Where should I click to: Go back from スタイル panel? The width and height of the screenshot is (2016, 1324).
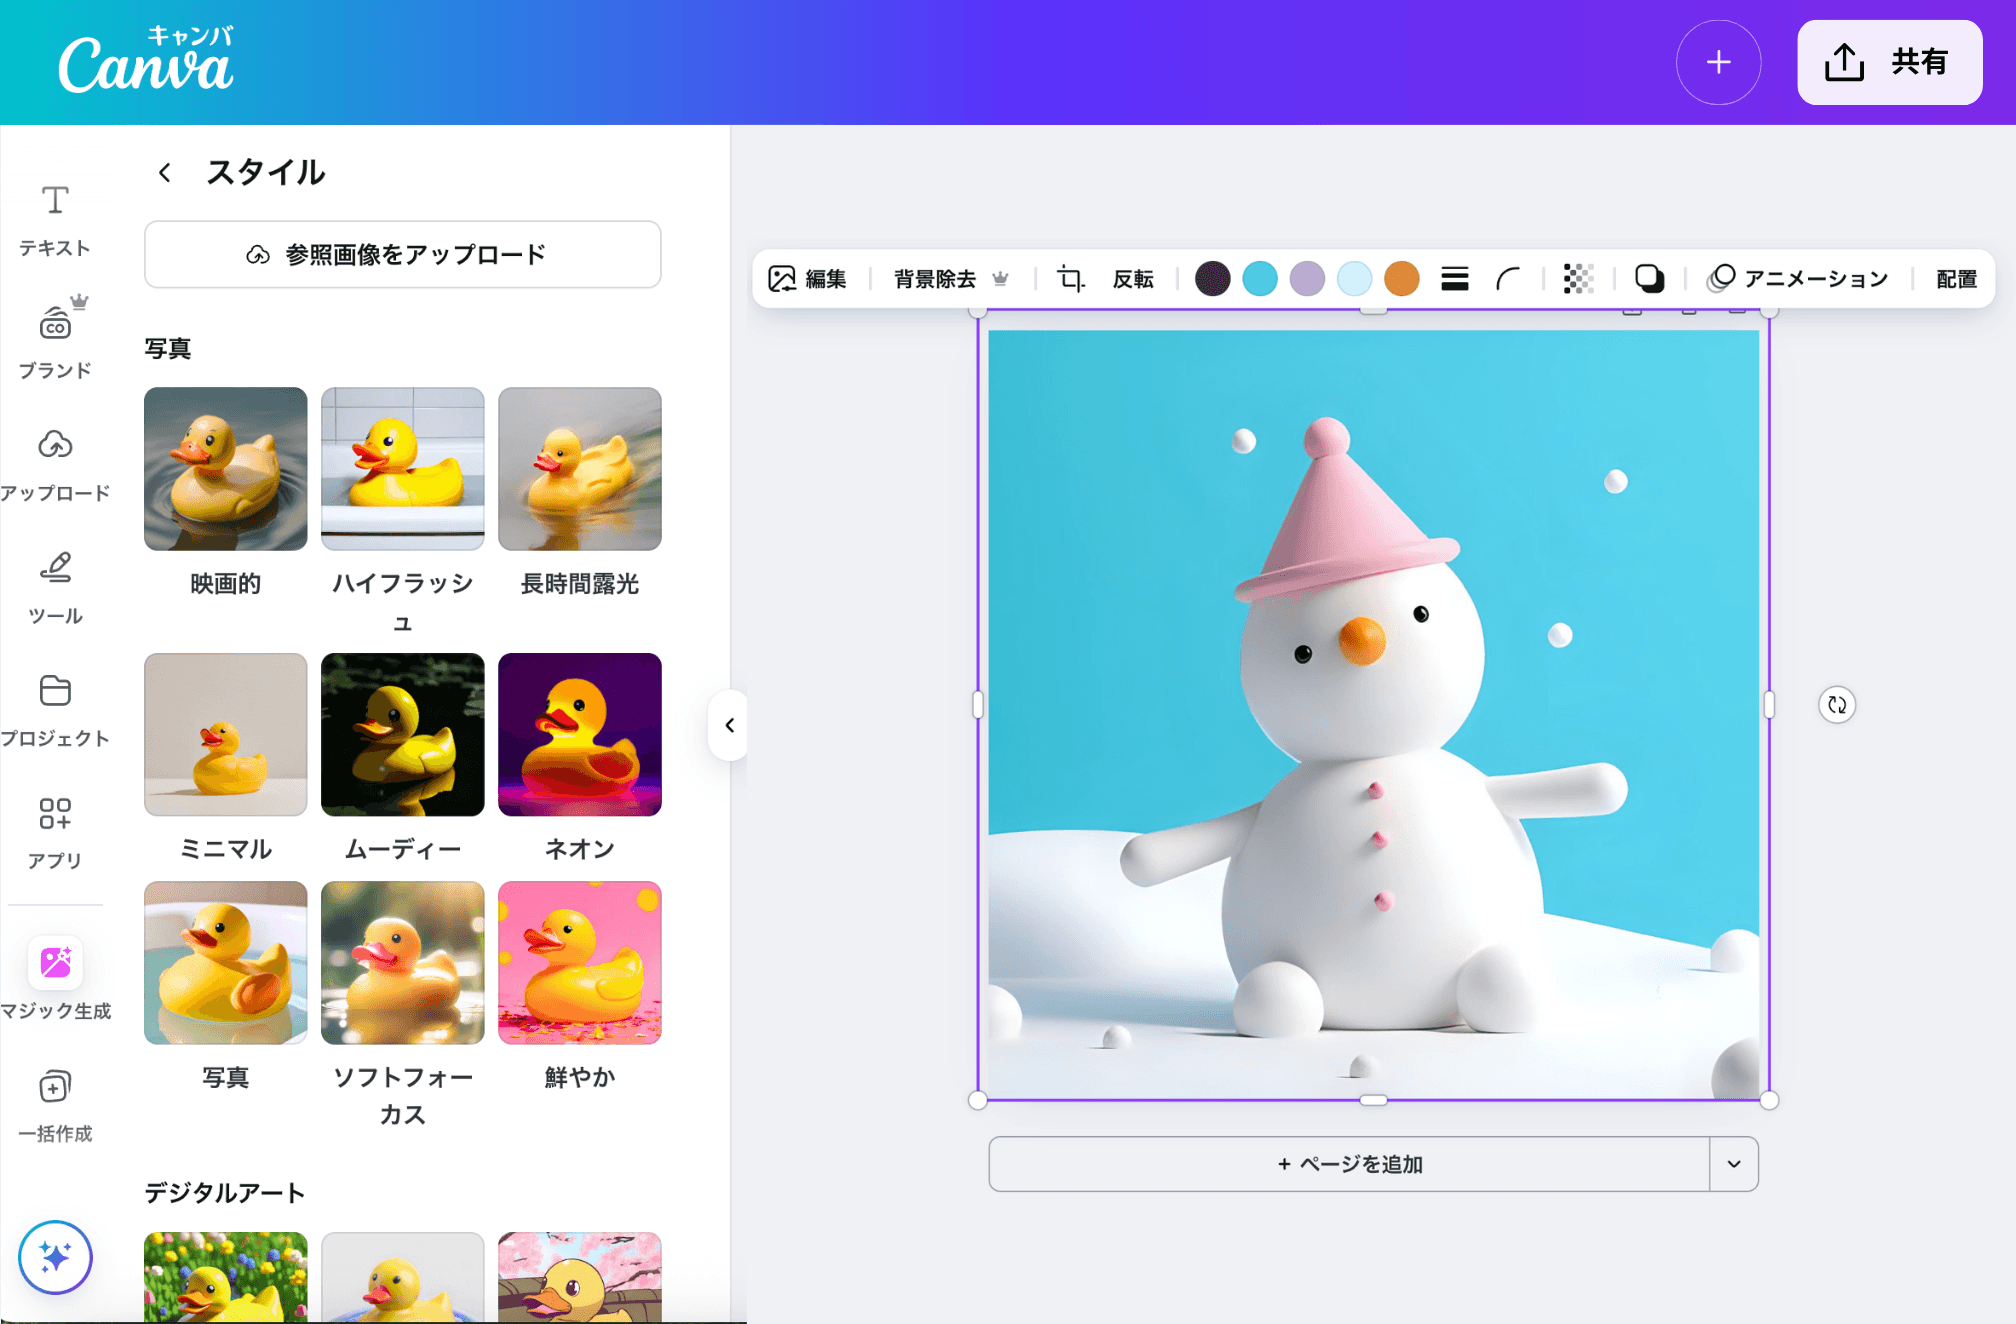click(165, 172)
